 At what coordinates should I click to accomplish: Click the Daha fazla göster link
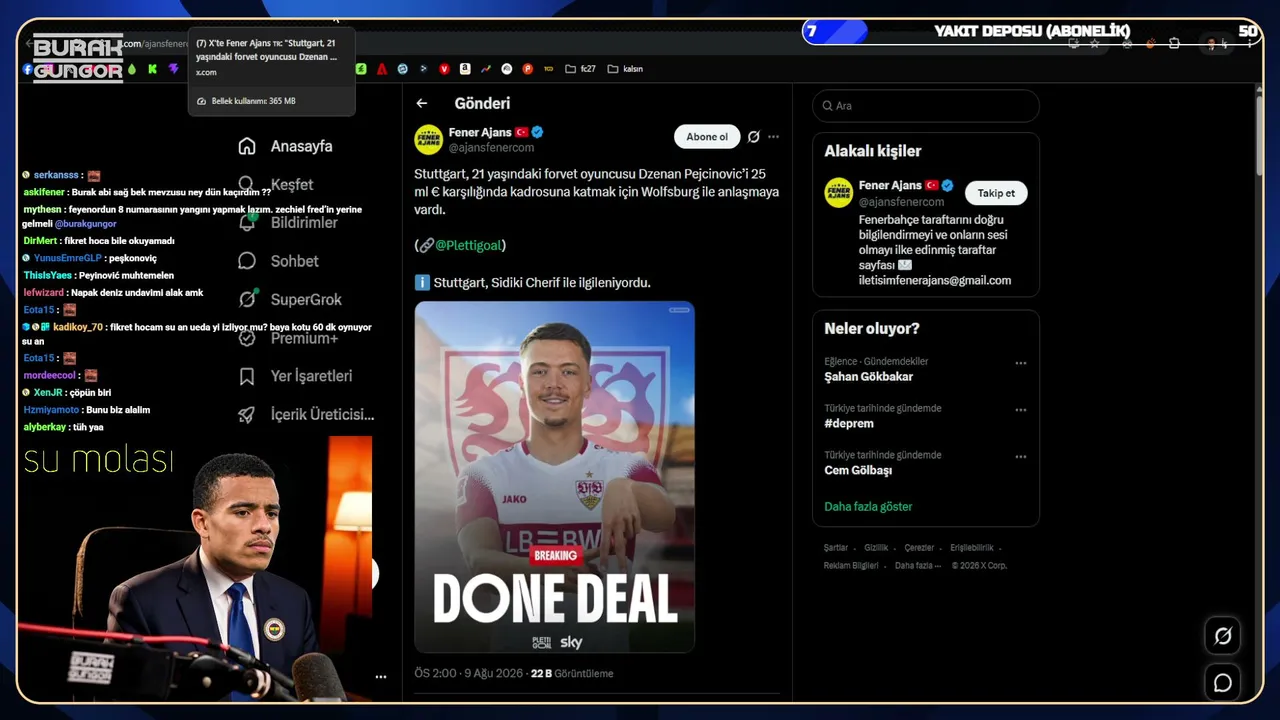(868, 507)
